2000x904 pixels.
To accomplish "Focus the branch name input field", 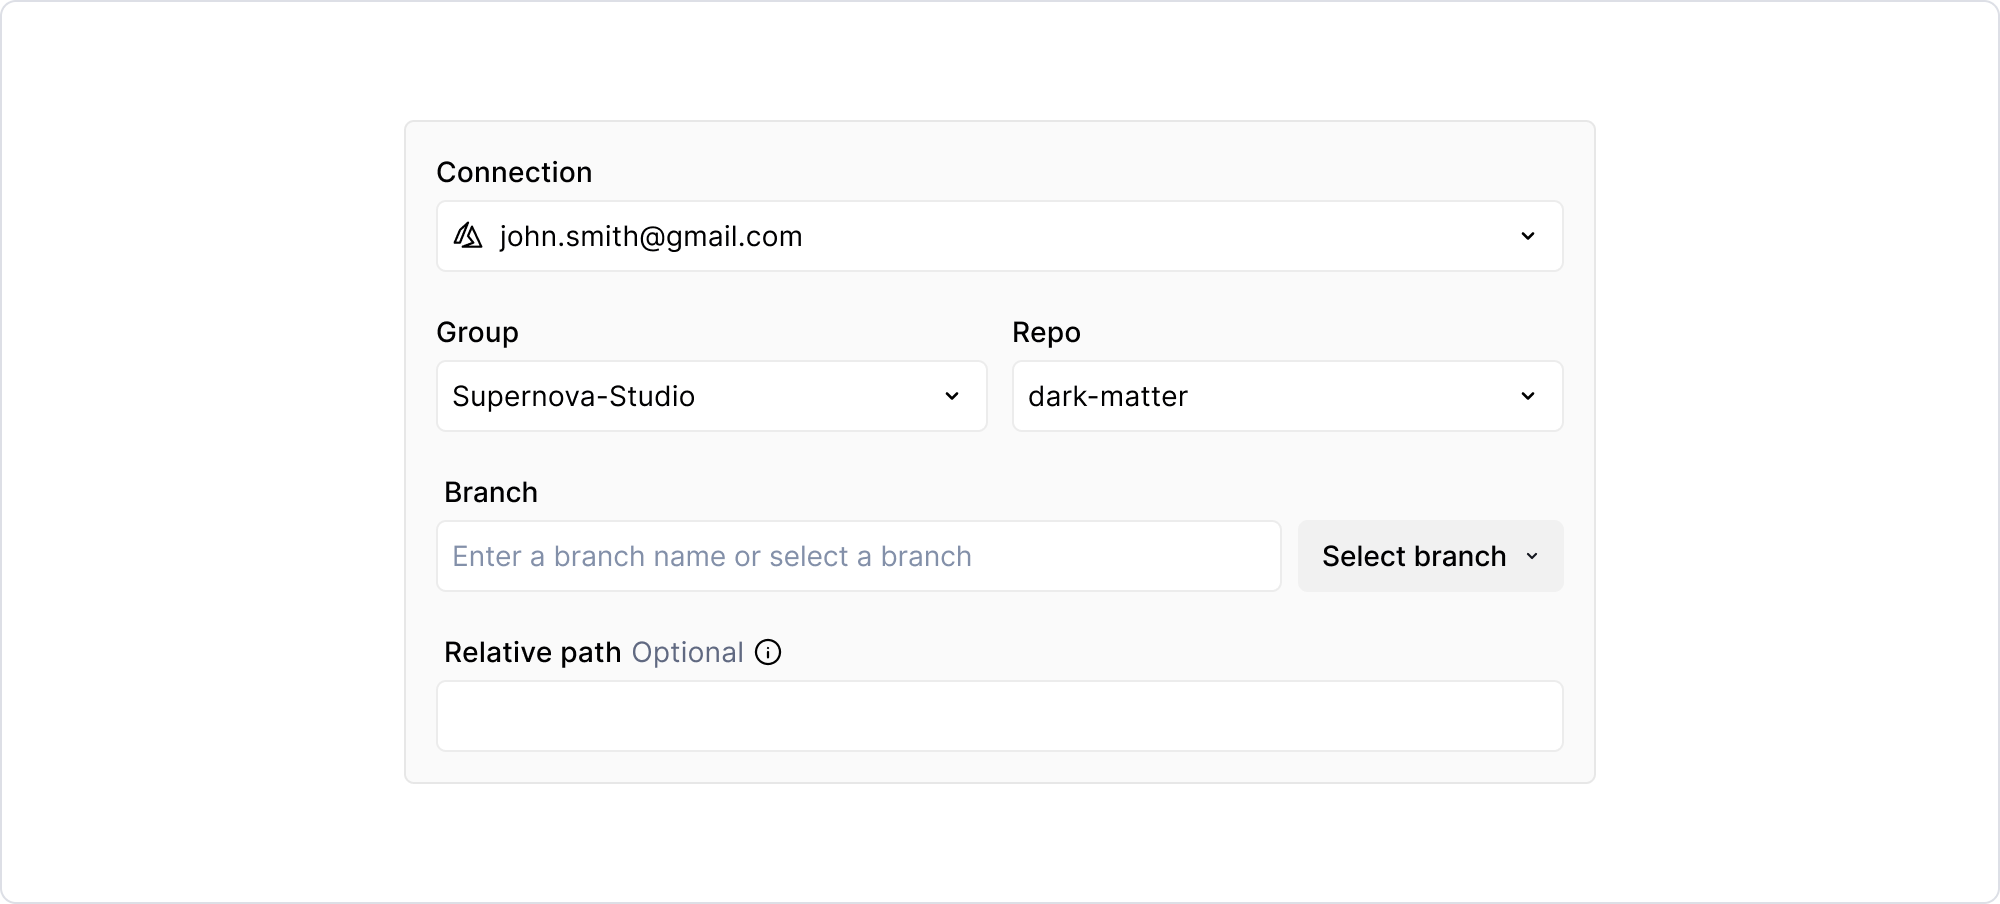I will coord(860,556).
